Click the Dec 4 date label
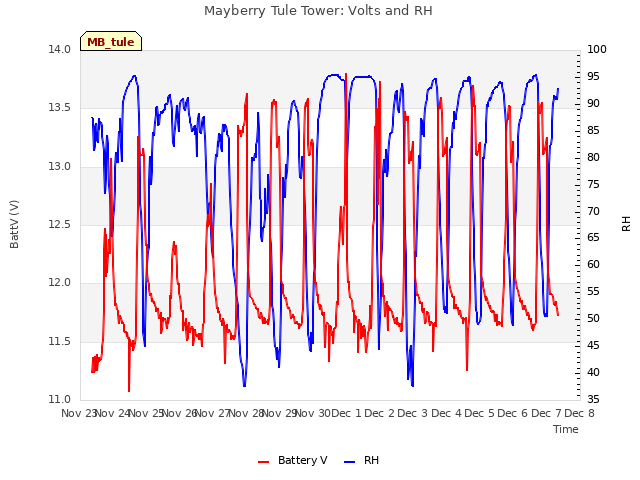 click(x=446, y=413)
